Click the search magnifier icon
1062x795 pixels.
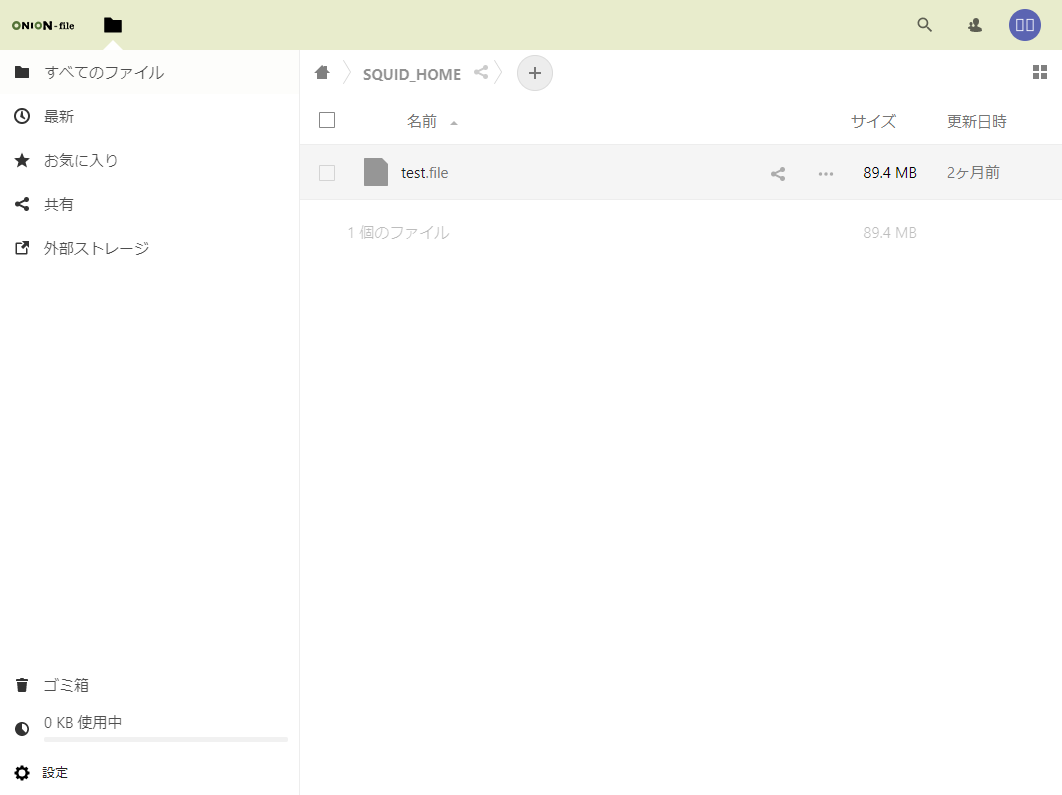coord(925,25)
